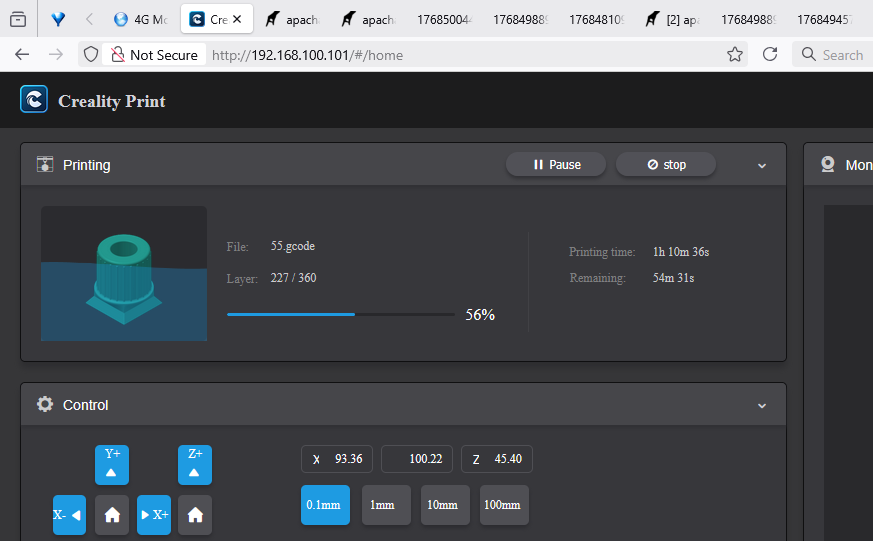Home the Z axis

[x=195, y=515]
